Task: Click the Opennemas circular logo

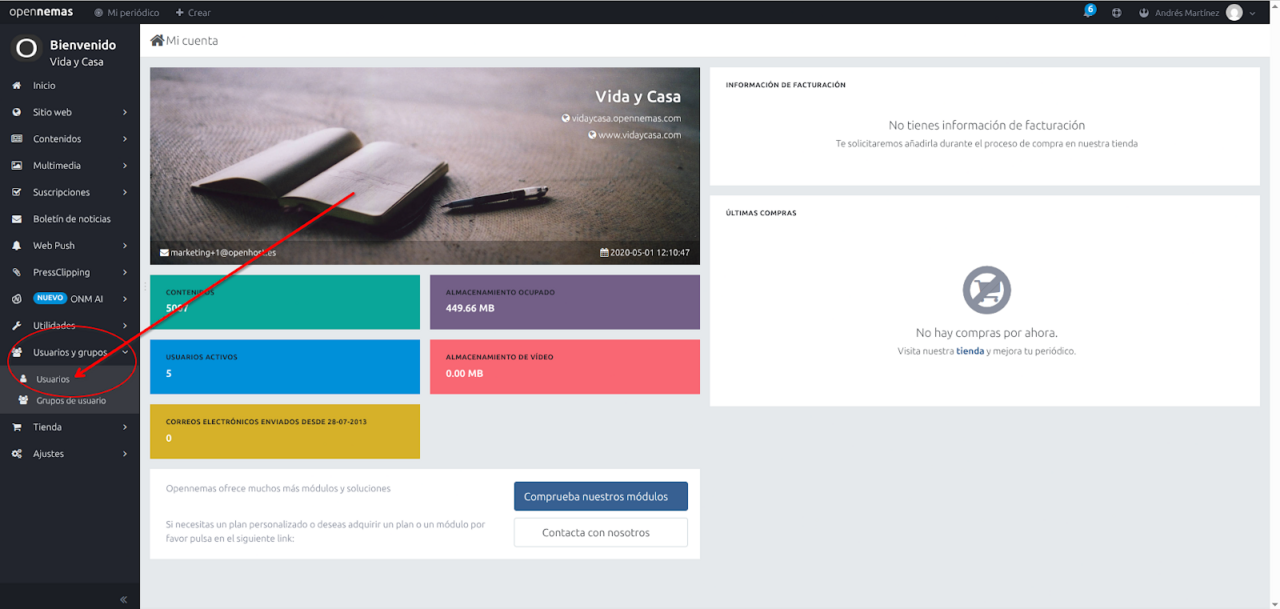Action: 26,49
